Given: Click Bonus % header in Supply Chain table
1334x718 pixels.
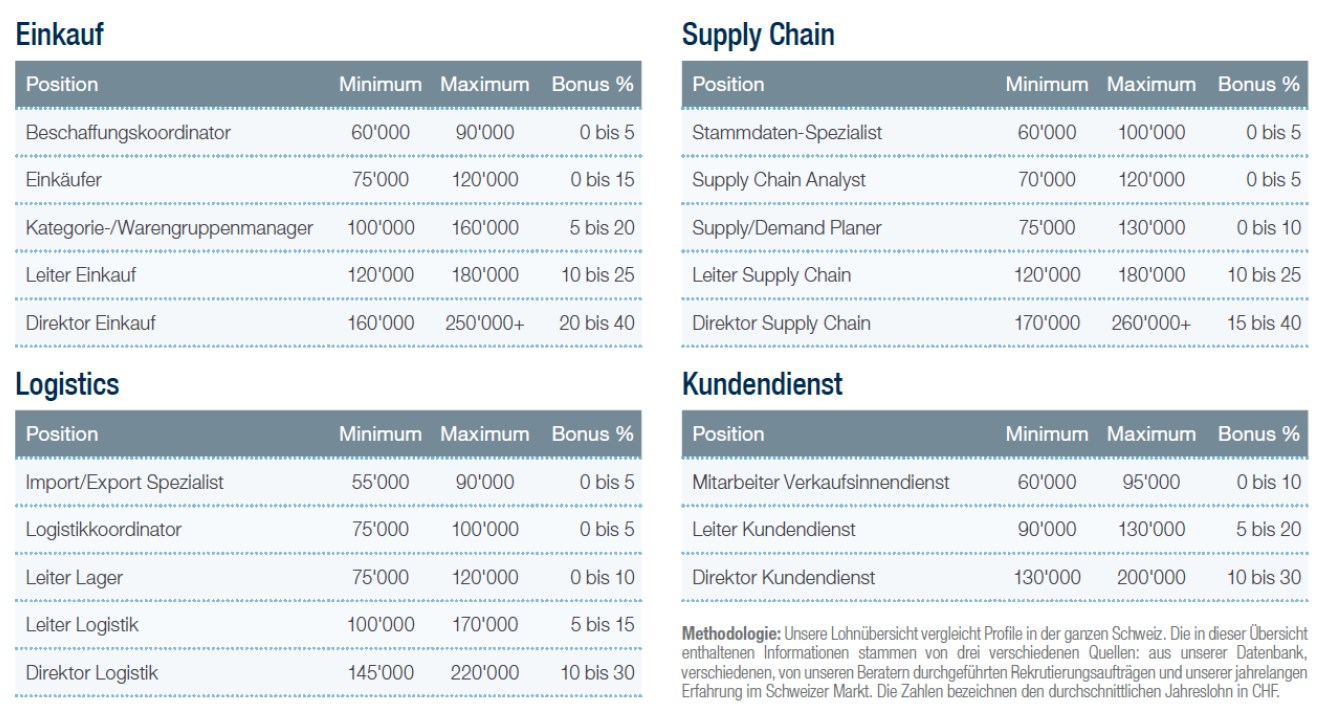Looking at the screenshot, I should [1259, 85].
